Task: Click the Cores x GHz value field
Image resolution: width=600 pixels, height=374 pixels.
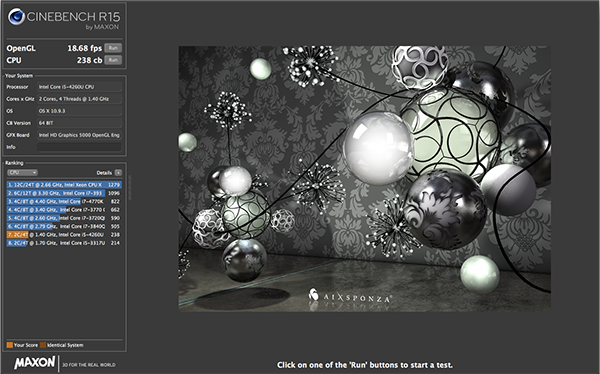Action: (79, 99)
